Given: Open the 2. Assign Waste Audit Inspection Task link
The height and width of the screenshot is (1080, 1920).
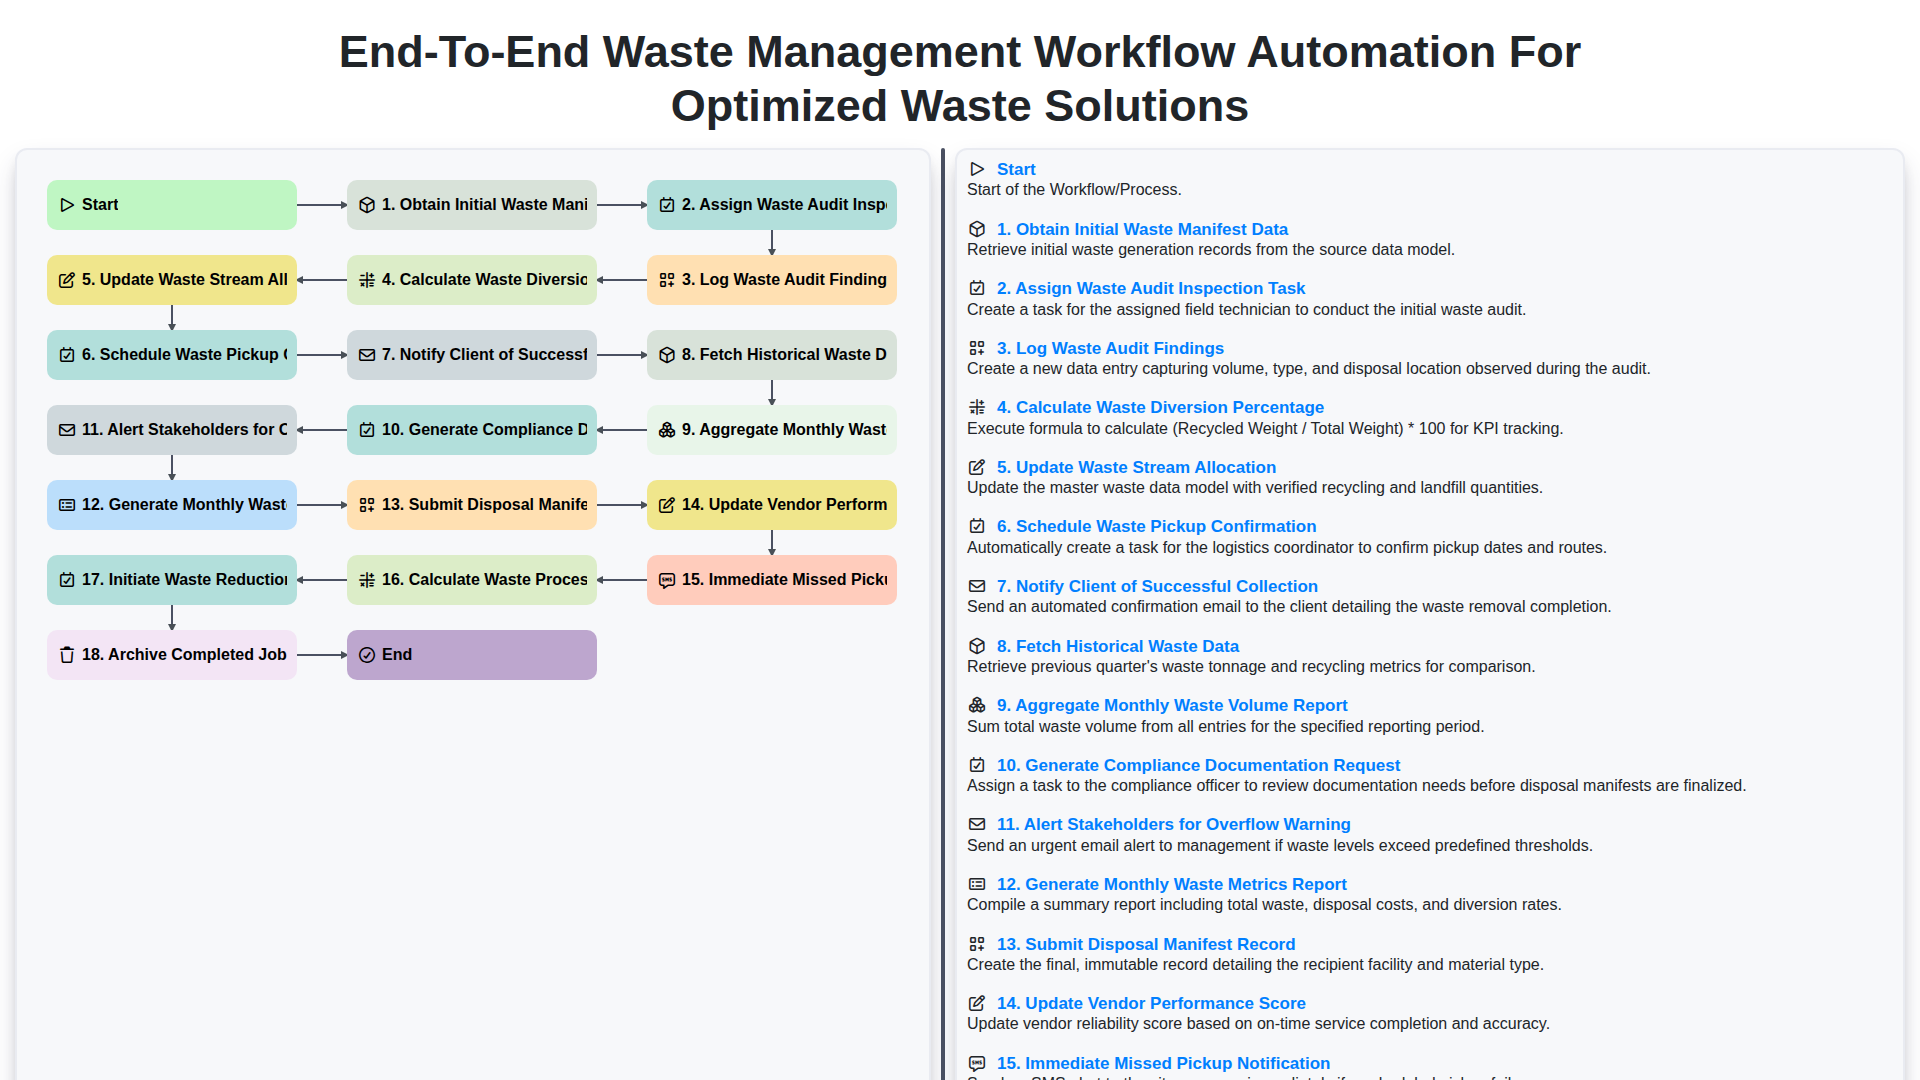Looking at the screenshot, I should click(x=1151, y=288).
